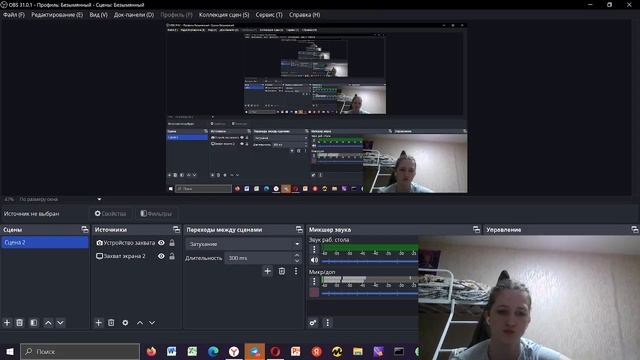The width and height of the screenshot is (640, 360).
Task: Open File Explorer from the taskbar
Action: point(358,351)
